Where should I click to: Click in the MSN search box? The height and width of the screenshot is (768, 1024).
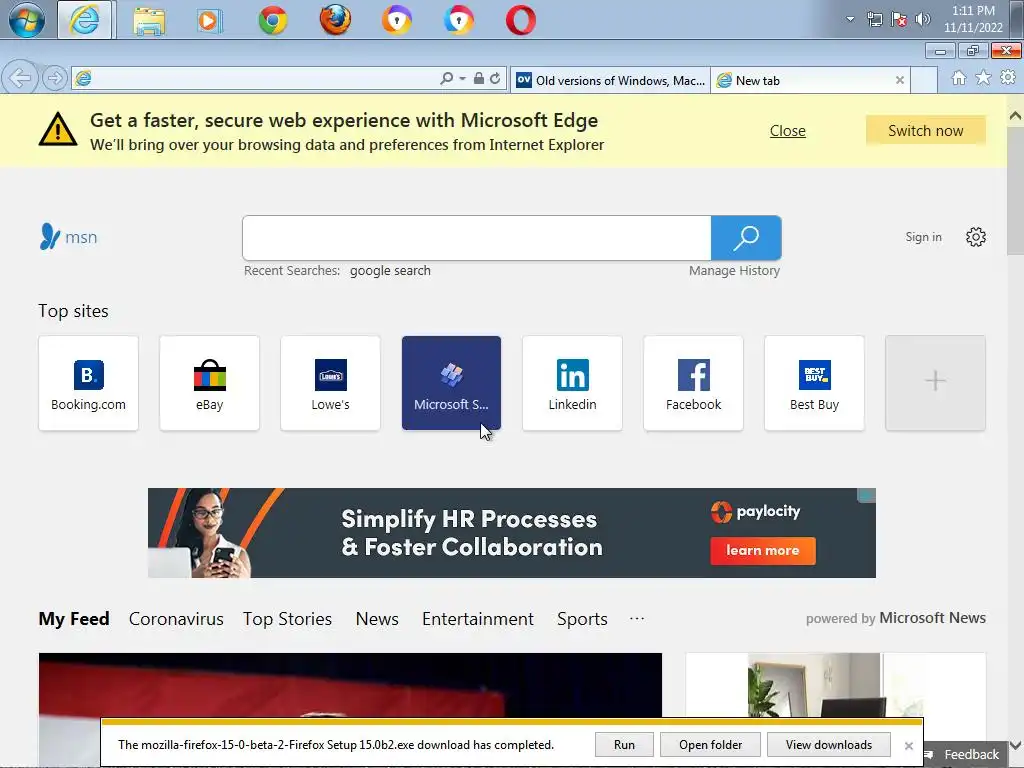click(x=476, y=238)
